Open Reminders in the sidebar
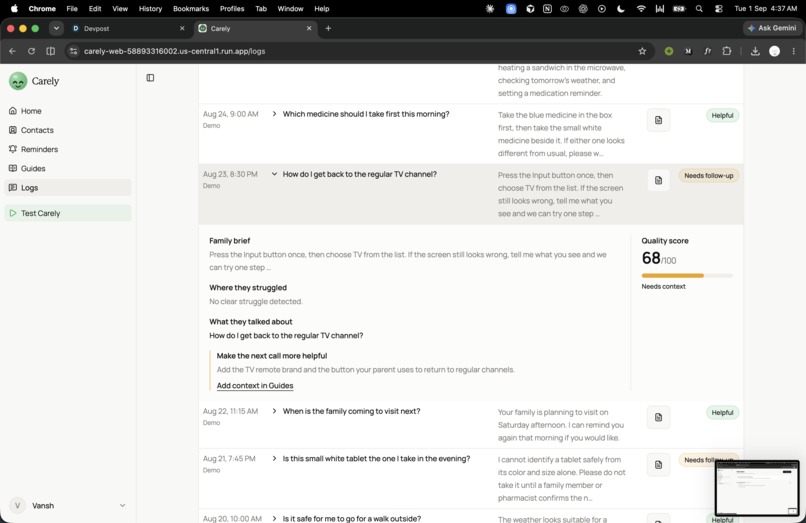 68,149
